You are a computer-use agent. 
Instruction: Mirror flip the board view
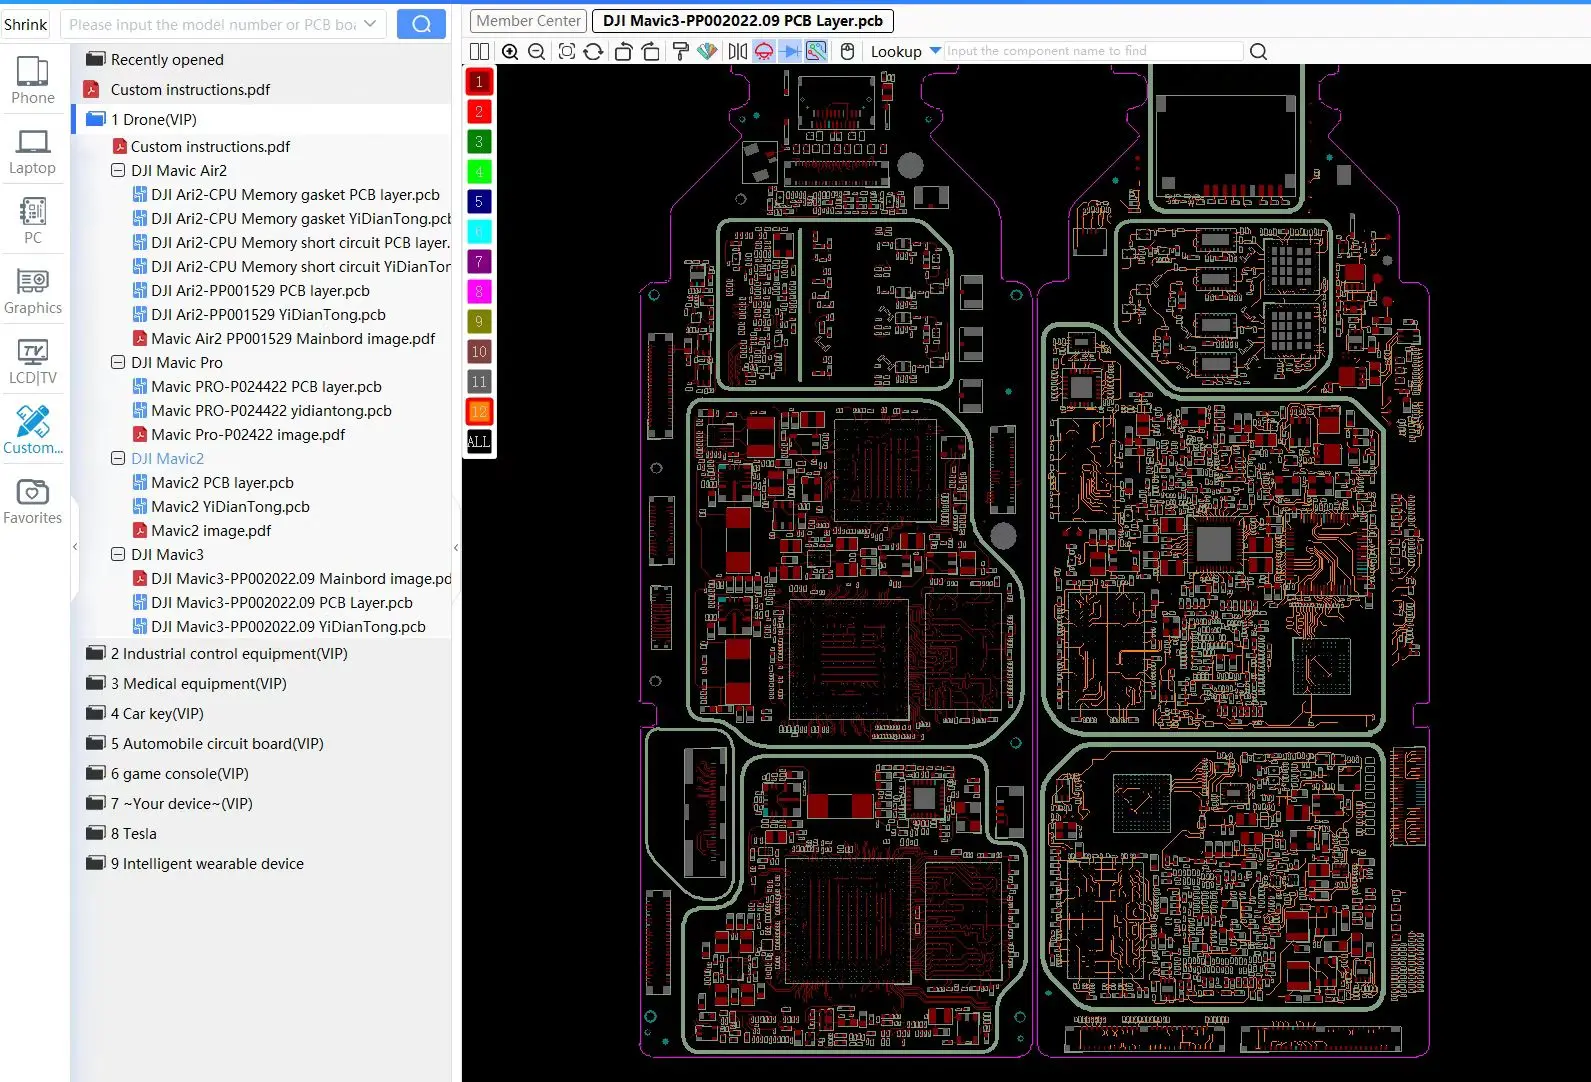click(x=738, y=51)
